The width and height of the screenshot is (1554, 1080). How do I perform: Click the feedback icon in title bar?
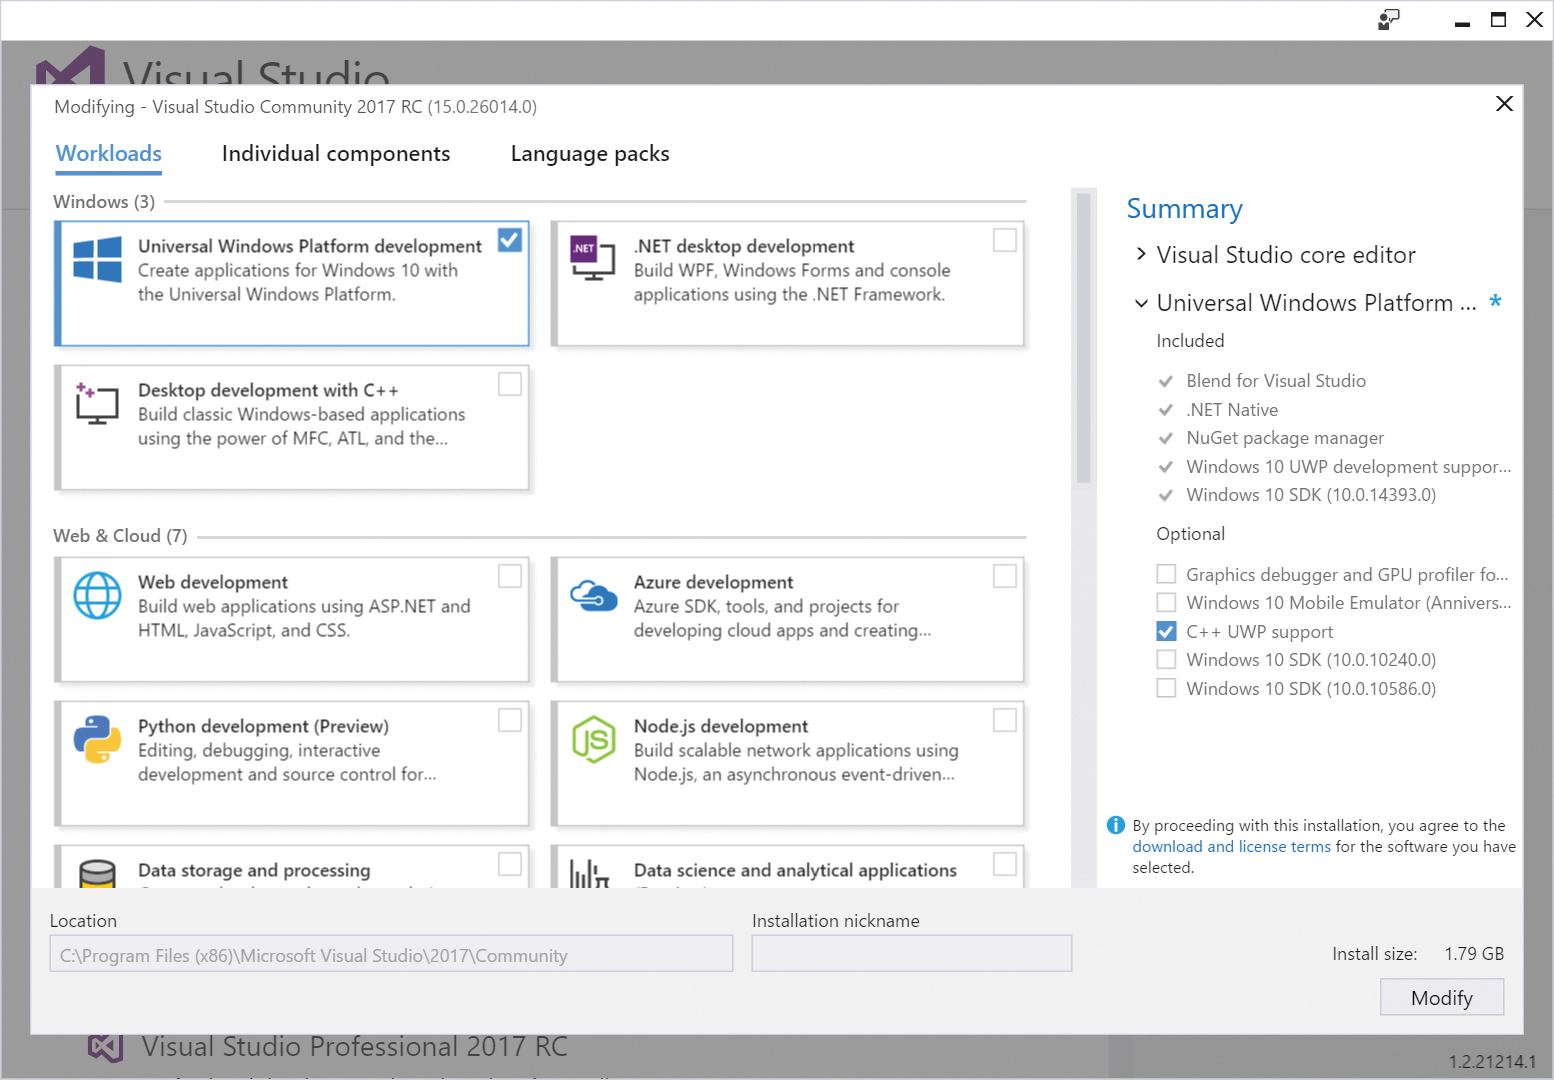pyautogui.click(x=1389, y=19)
